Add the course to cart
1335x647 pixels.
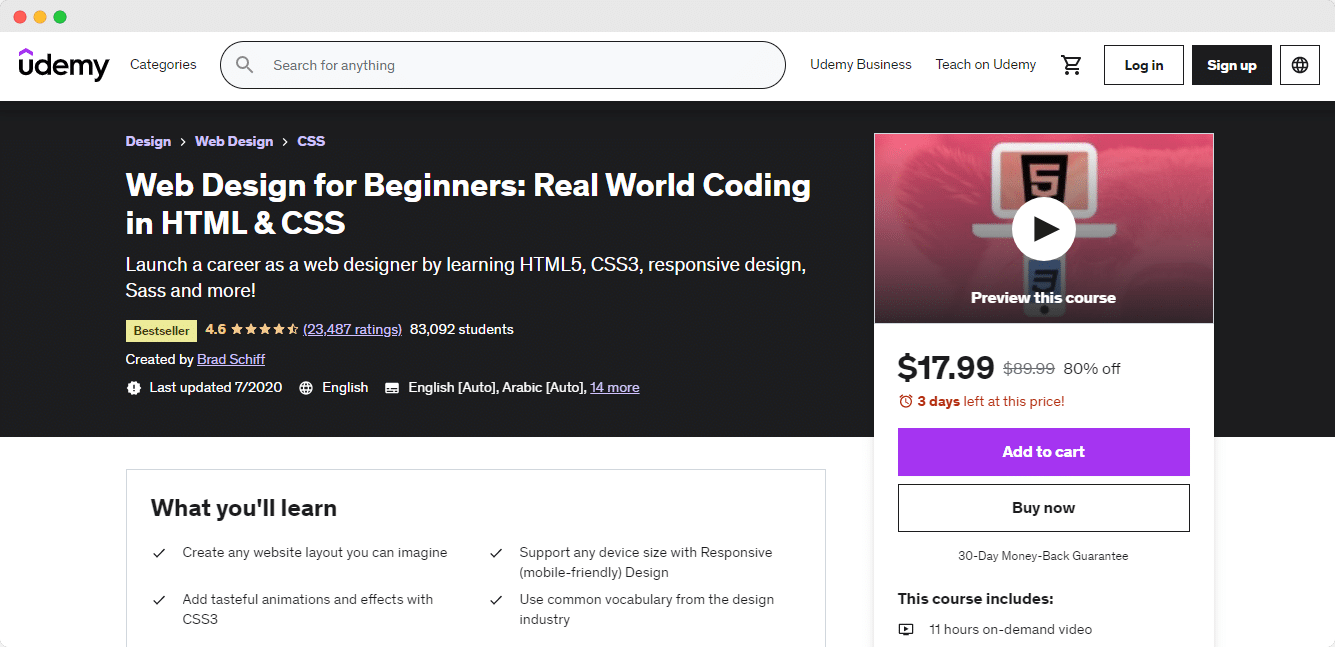click(1044, 452)
